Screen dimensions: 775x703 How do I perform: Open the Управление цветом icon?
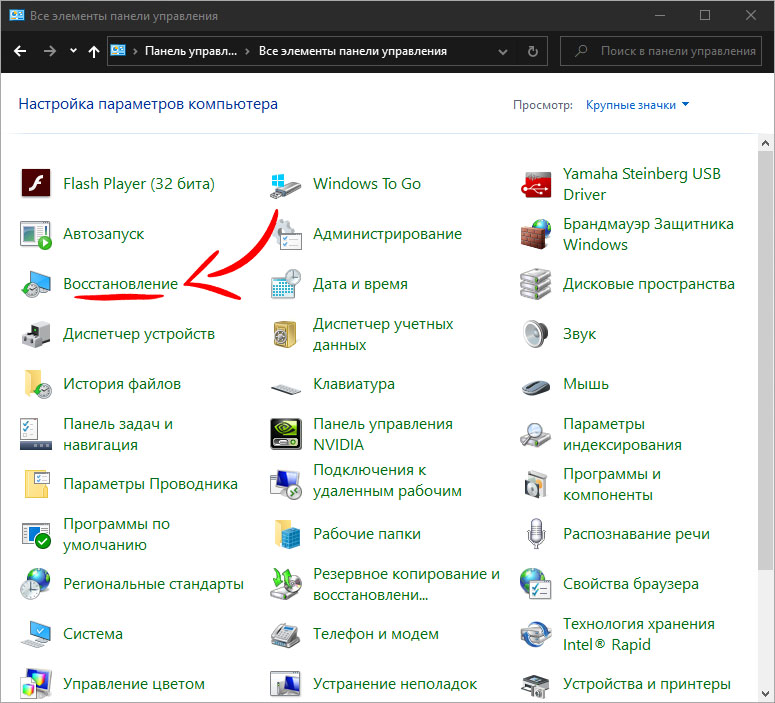(36, 684)
